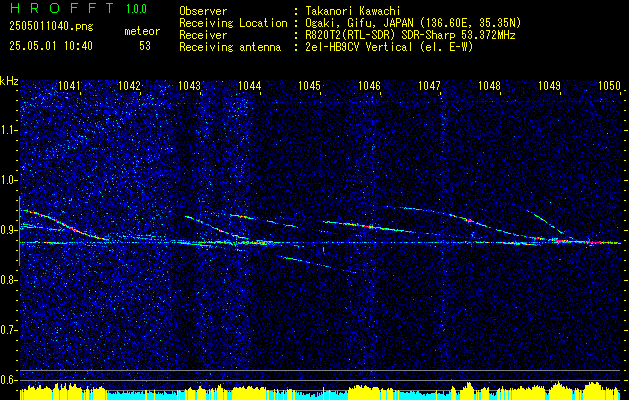Select the meteor count 53
Image resolution: width=629 pixels, height=400 pixels.
[145, 46]
